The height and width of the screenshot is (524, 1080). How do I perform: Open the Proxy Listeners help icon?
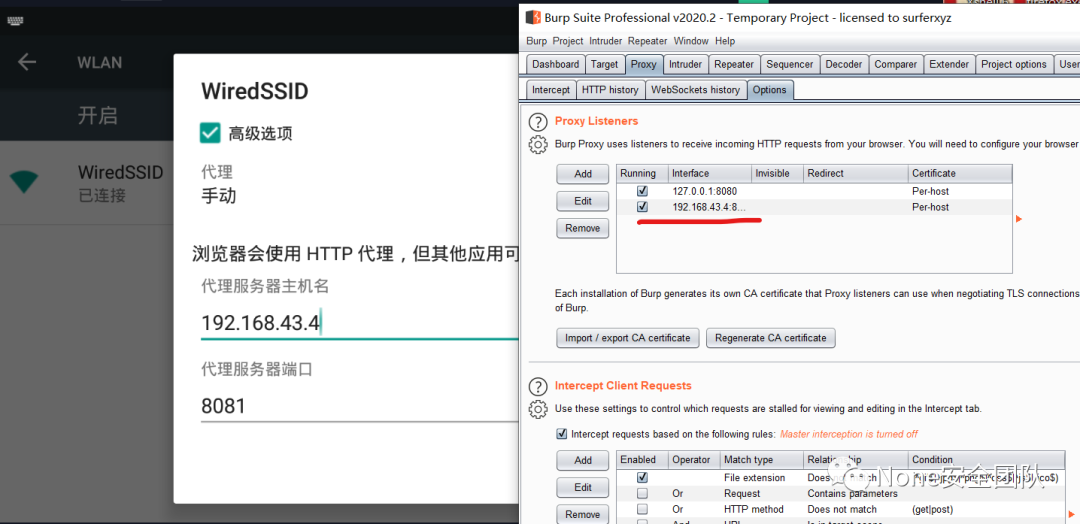coord(537,122)
